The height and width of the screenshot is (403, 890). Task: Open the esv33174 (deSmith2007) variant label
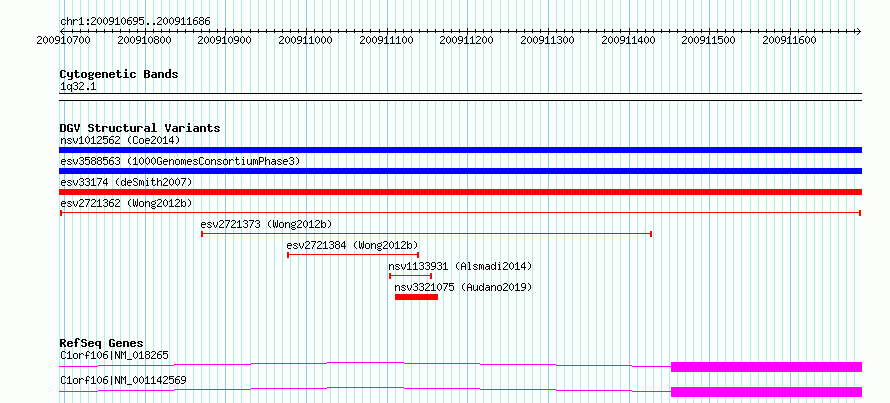(x=126, y=182)
